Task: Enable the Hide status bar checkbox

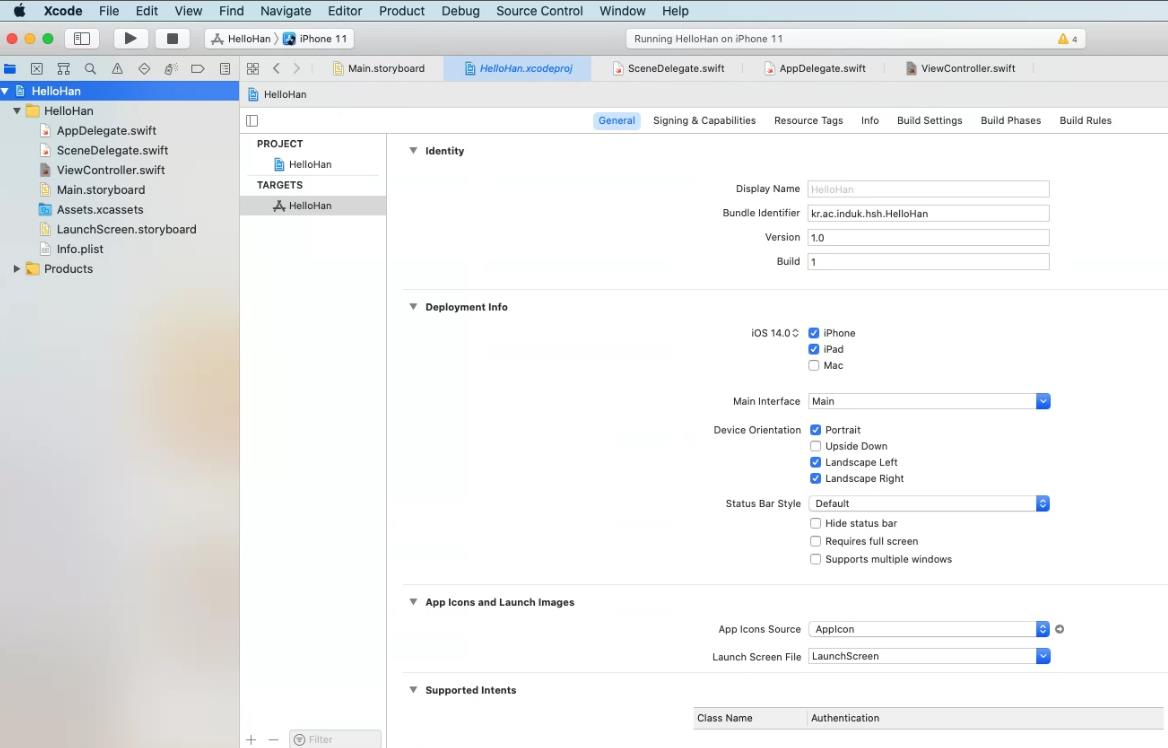Action: tap(816, 524)
